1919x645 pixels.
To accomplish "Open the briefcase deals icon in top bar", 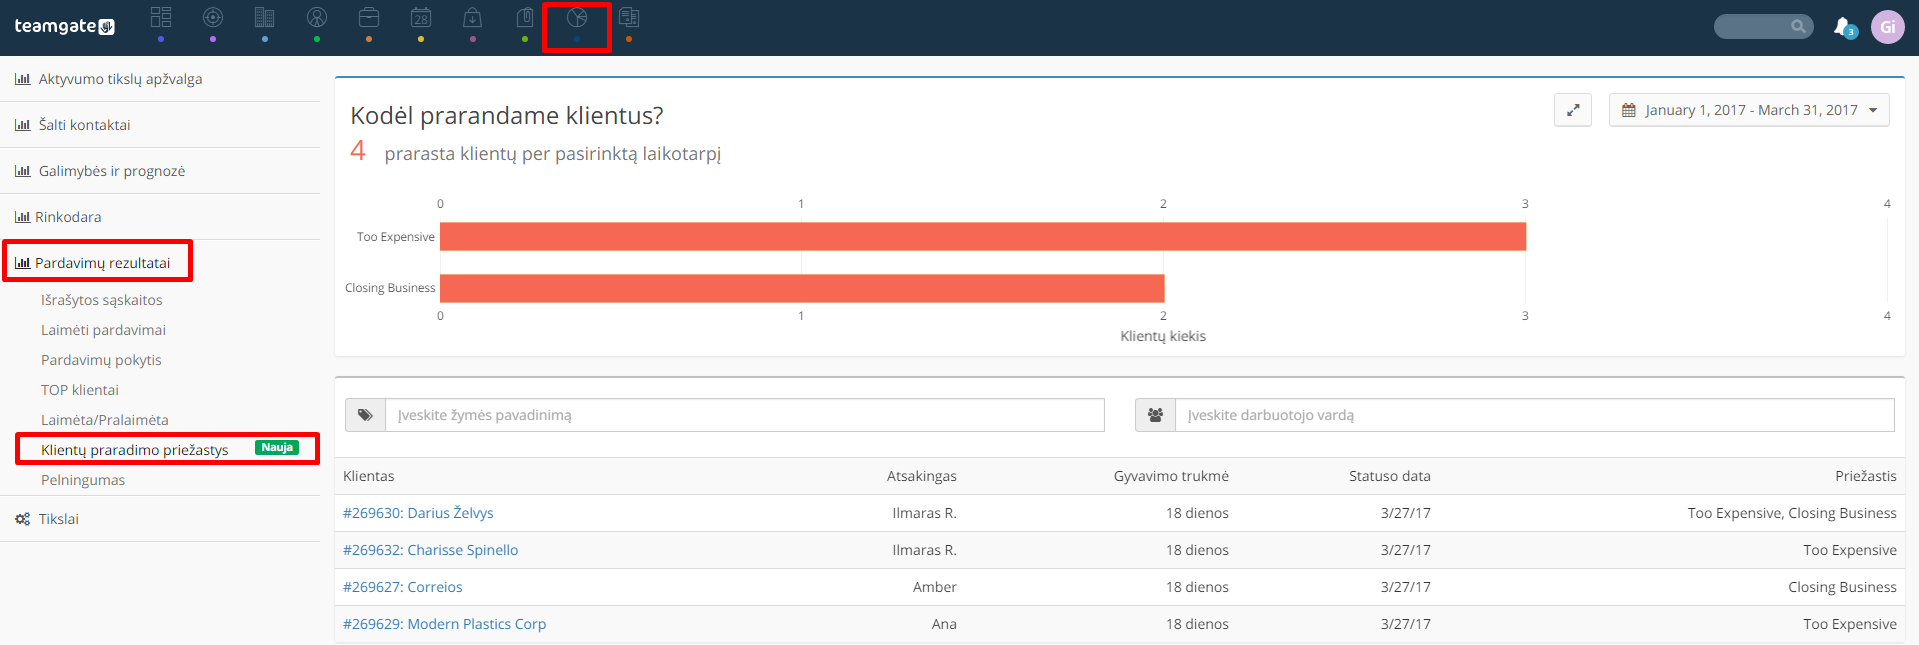I will pos(369,17).
